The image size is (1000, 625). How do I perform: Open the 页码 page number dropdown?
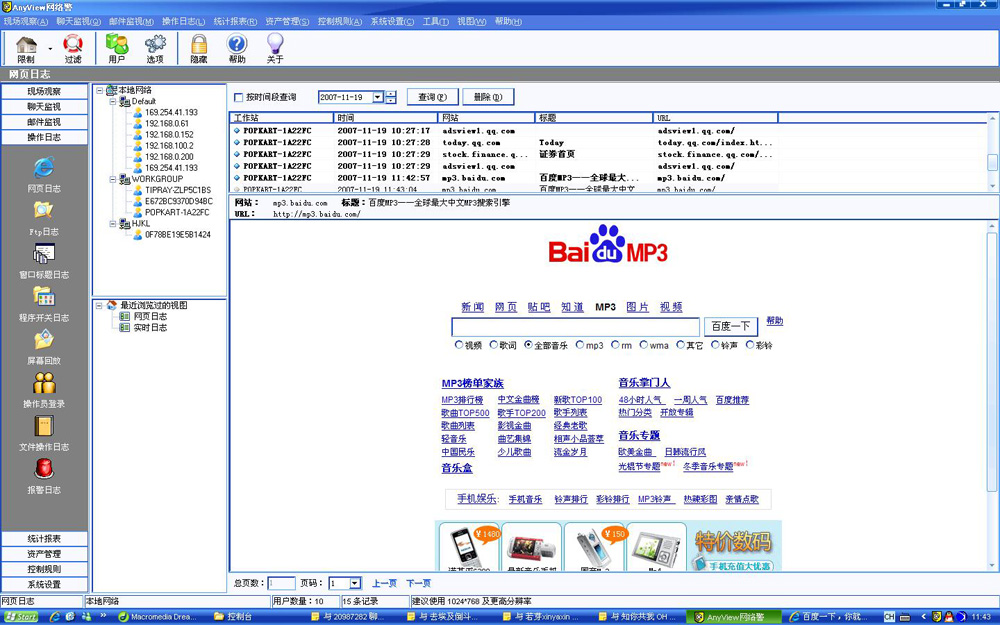pyautogui.click(x=355, y=583)
